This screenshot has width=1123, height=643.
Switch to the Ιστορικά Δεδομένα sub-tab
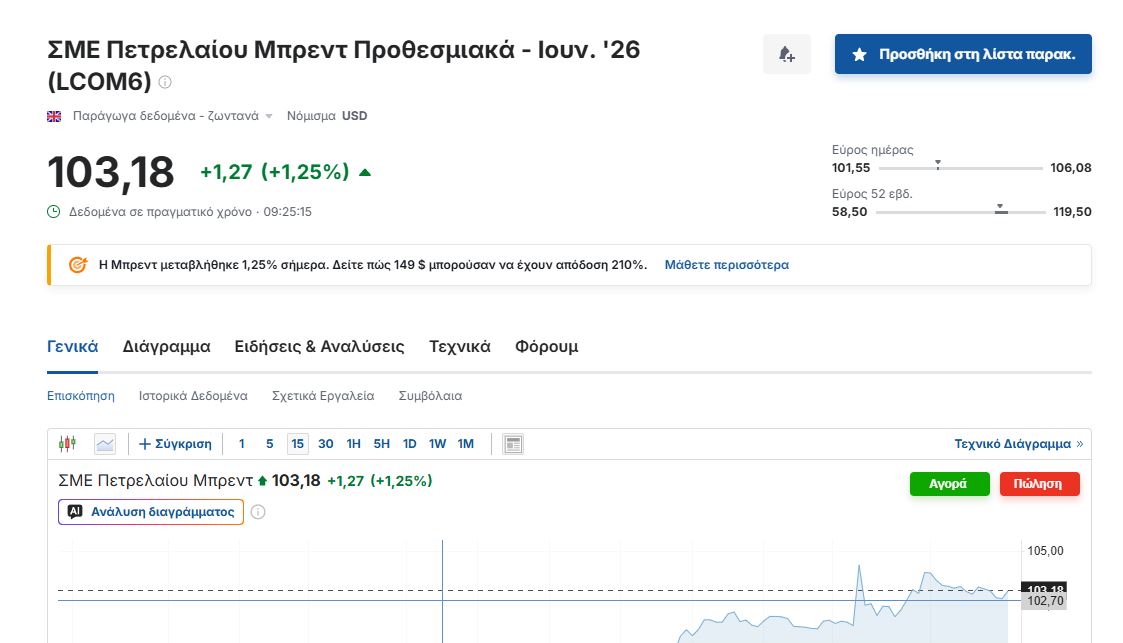[193, 396]
